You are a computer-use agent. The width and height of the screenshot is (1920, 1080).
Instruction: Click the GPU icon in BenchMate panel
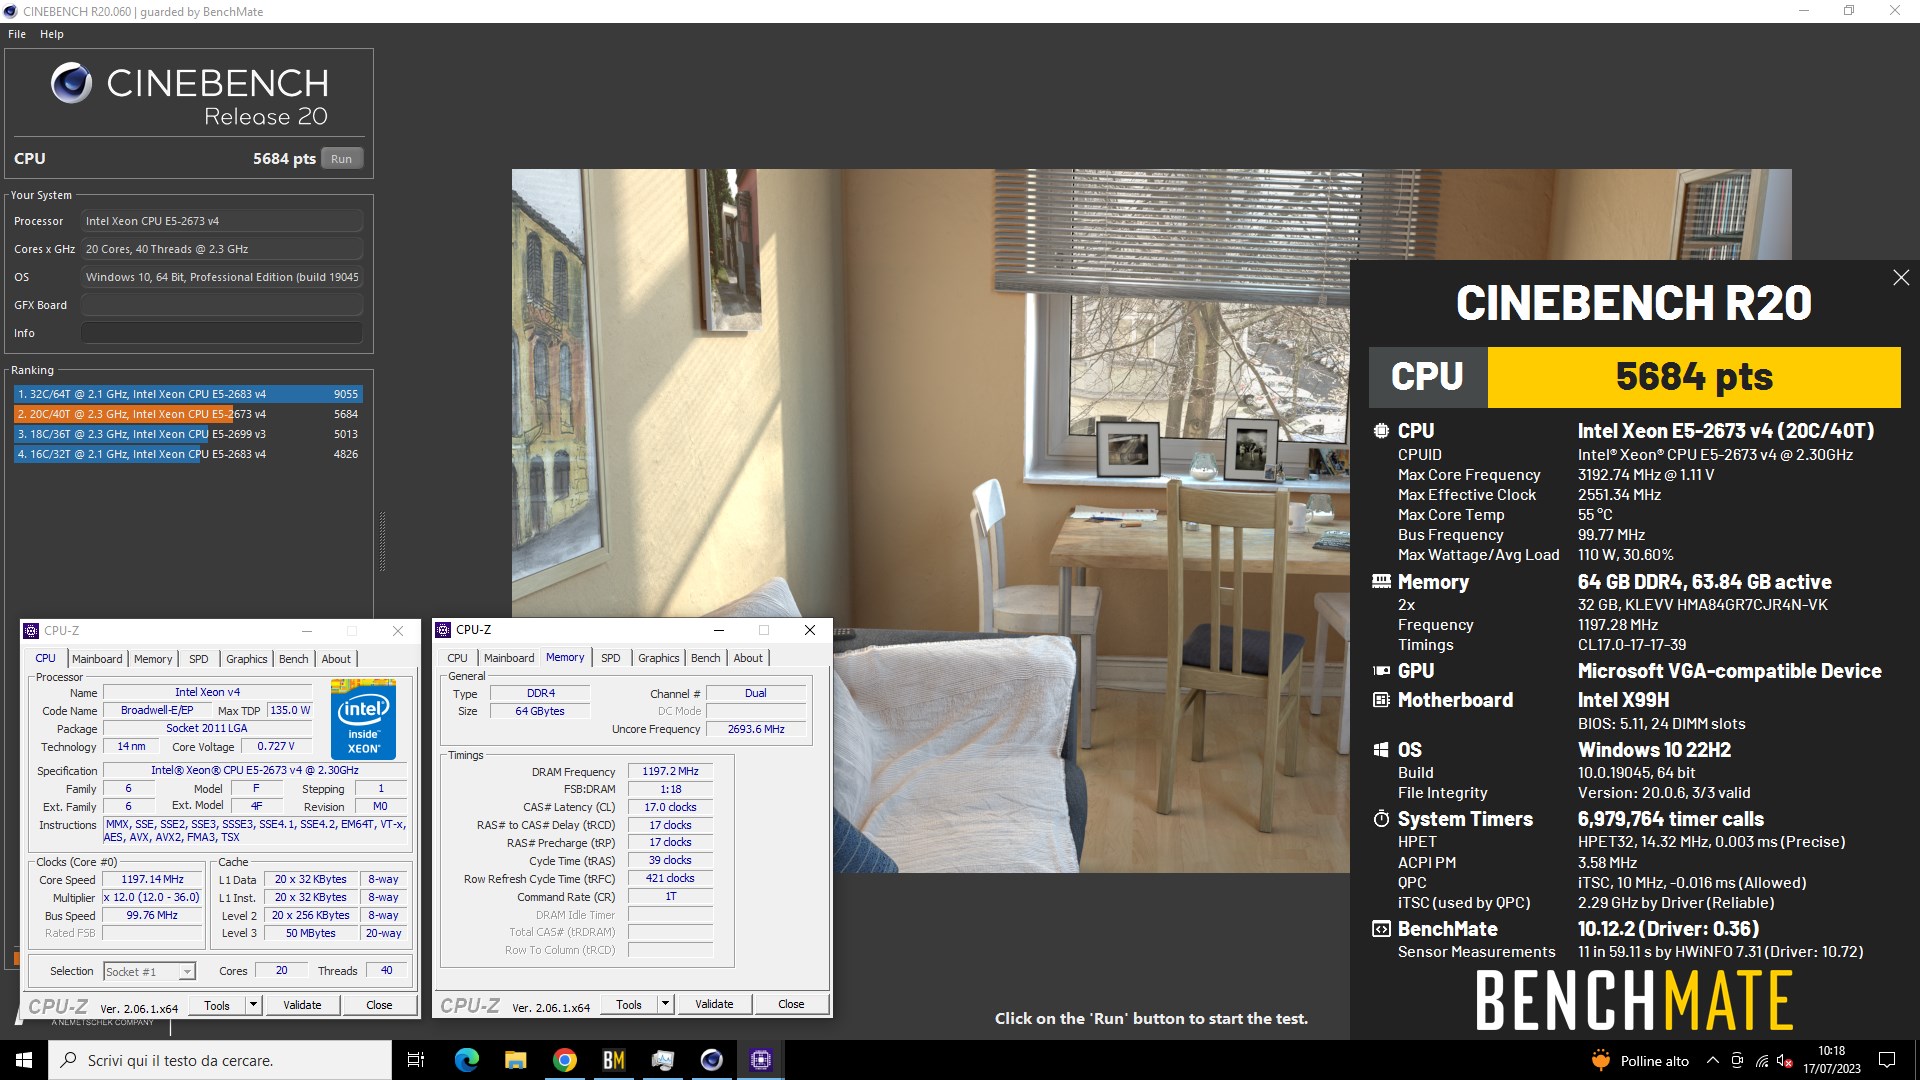pos(1381,671)
